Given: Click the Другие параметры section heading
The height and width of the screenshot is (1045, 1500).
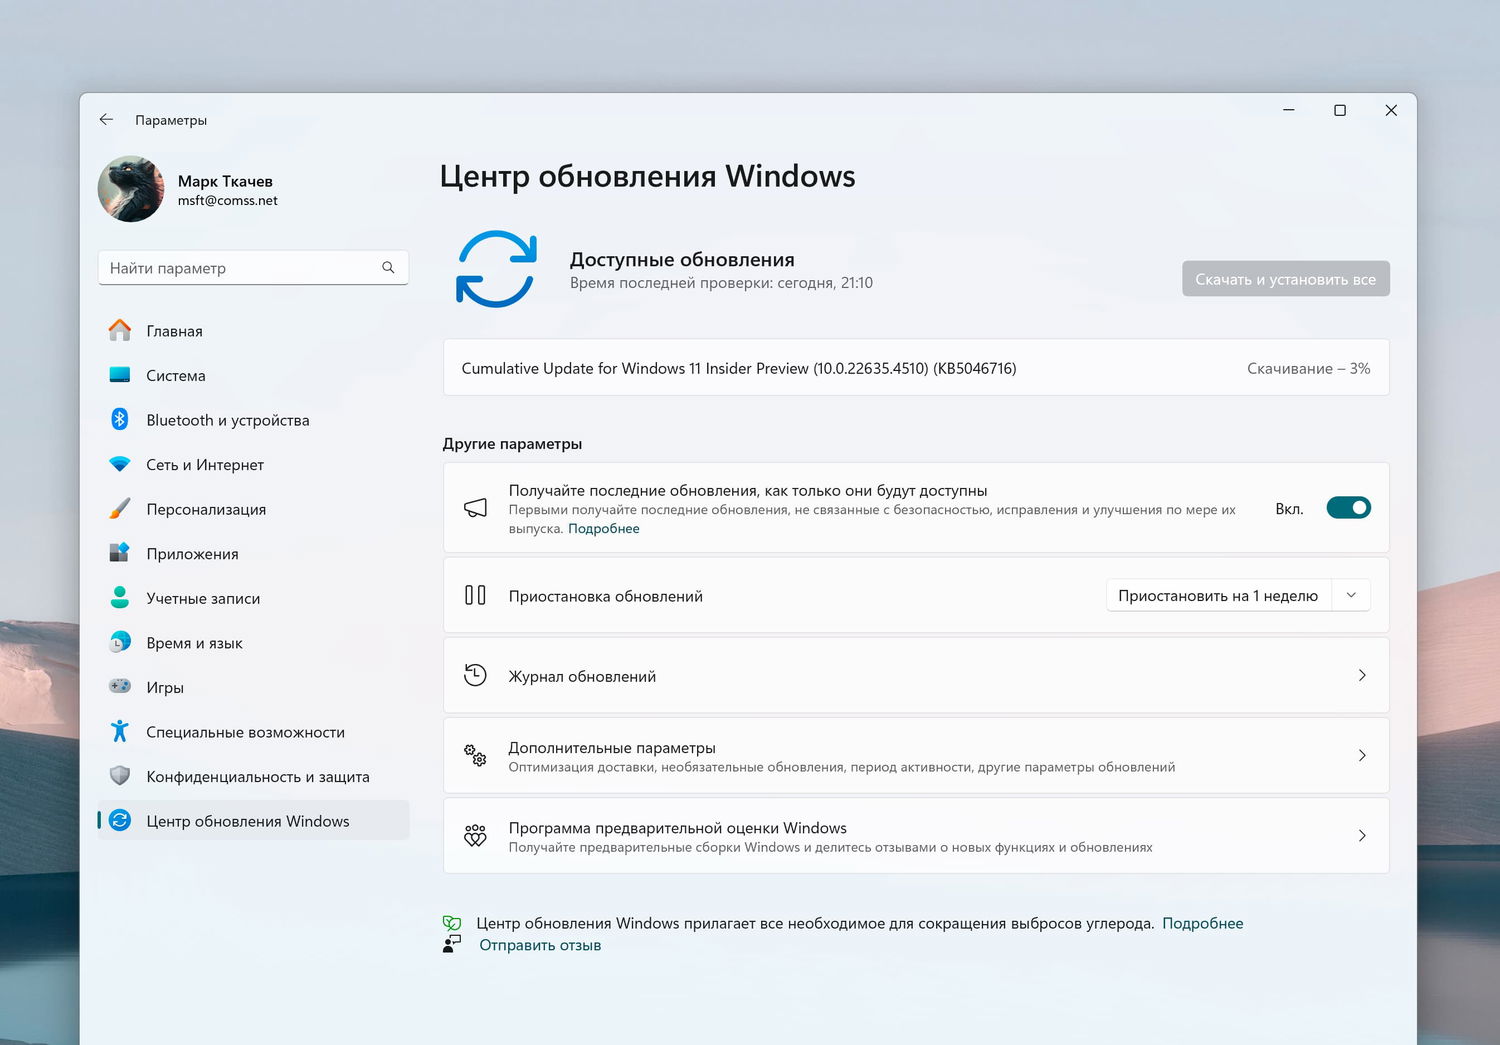Looking at the screenshot, I should [x=512, y=443].
